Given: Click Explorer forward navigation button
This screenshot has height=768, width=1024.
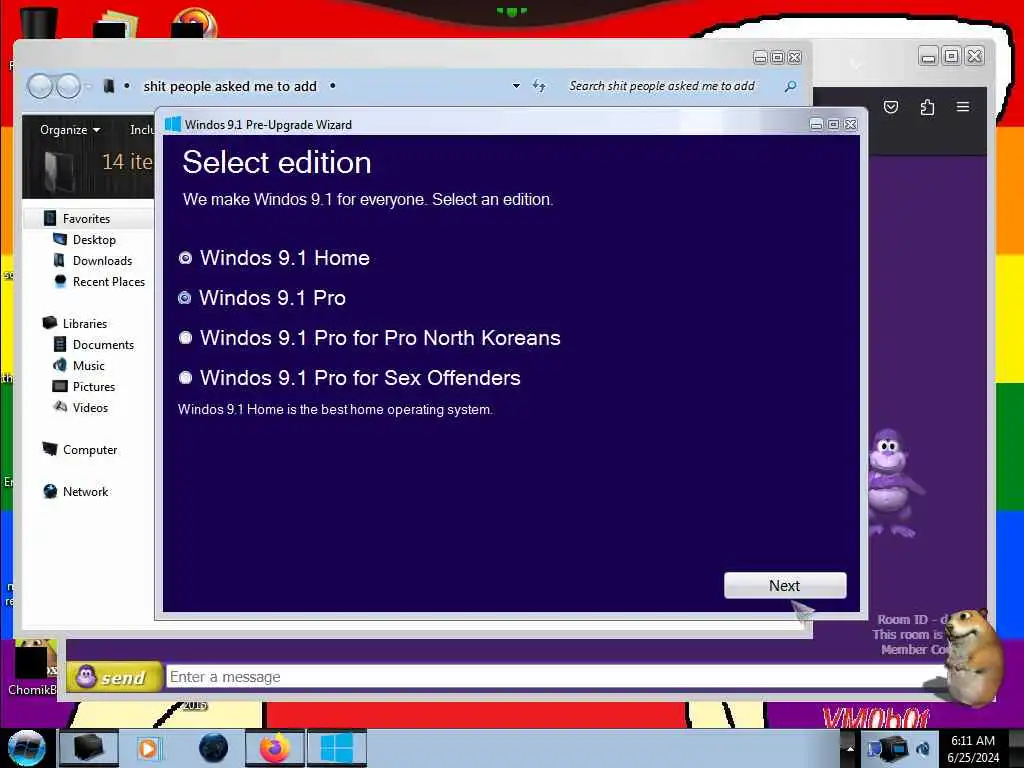Looking at the screenshot, I should pos(68,86).
